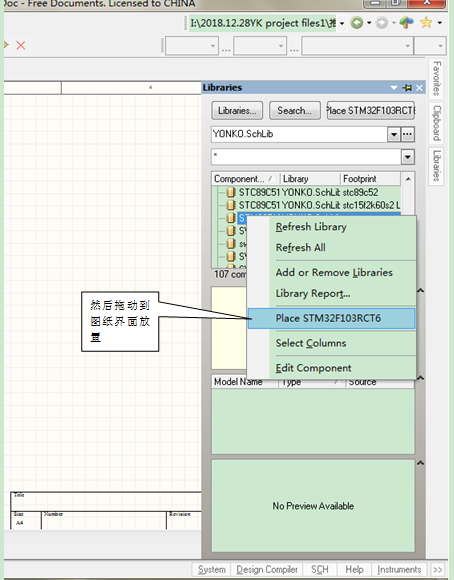Open the last narrow toolbar combo box
Viewport: 454px width, 580px height.
point(430,46)
